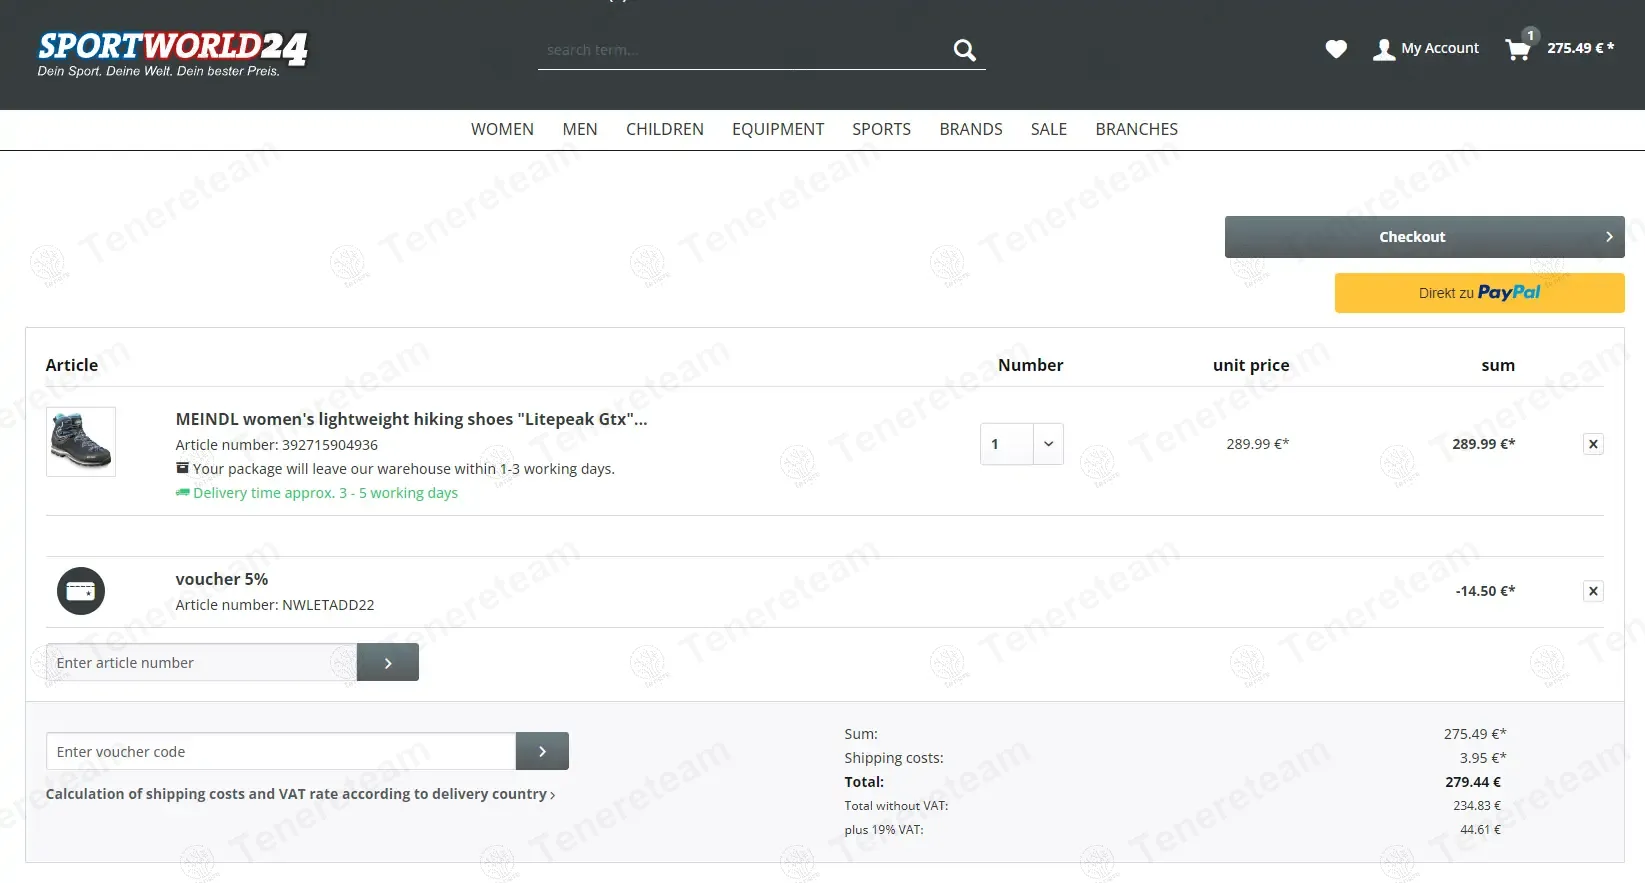Proceed with the Checkout button
Viewport: 1645px width, 883px height.
pyautogui.click(x=1424, y=237)
